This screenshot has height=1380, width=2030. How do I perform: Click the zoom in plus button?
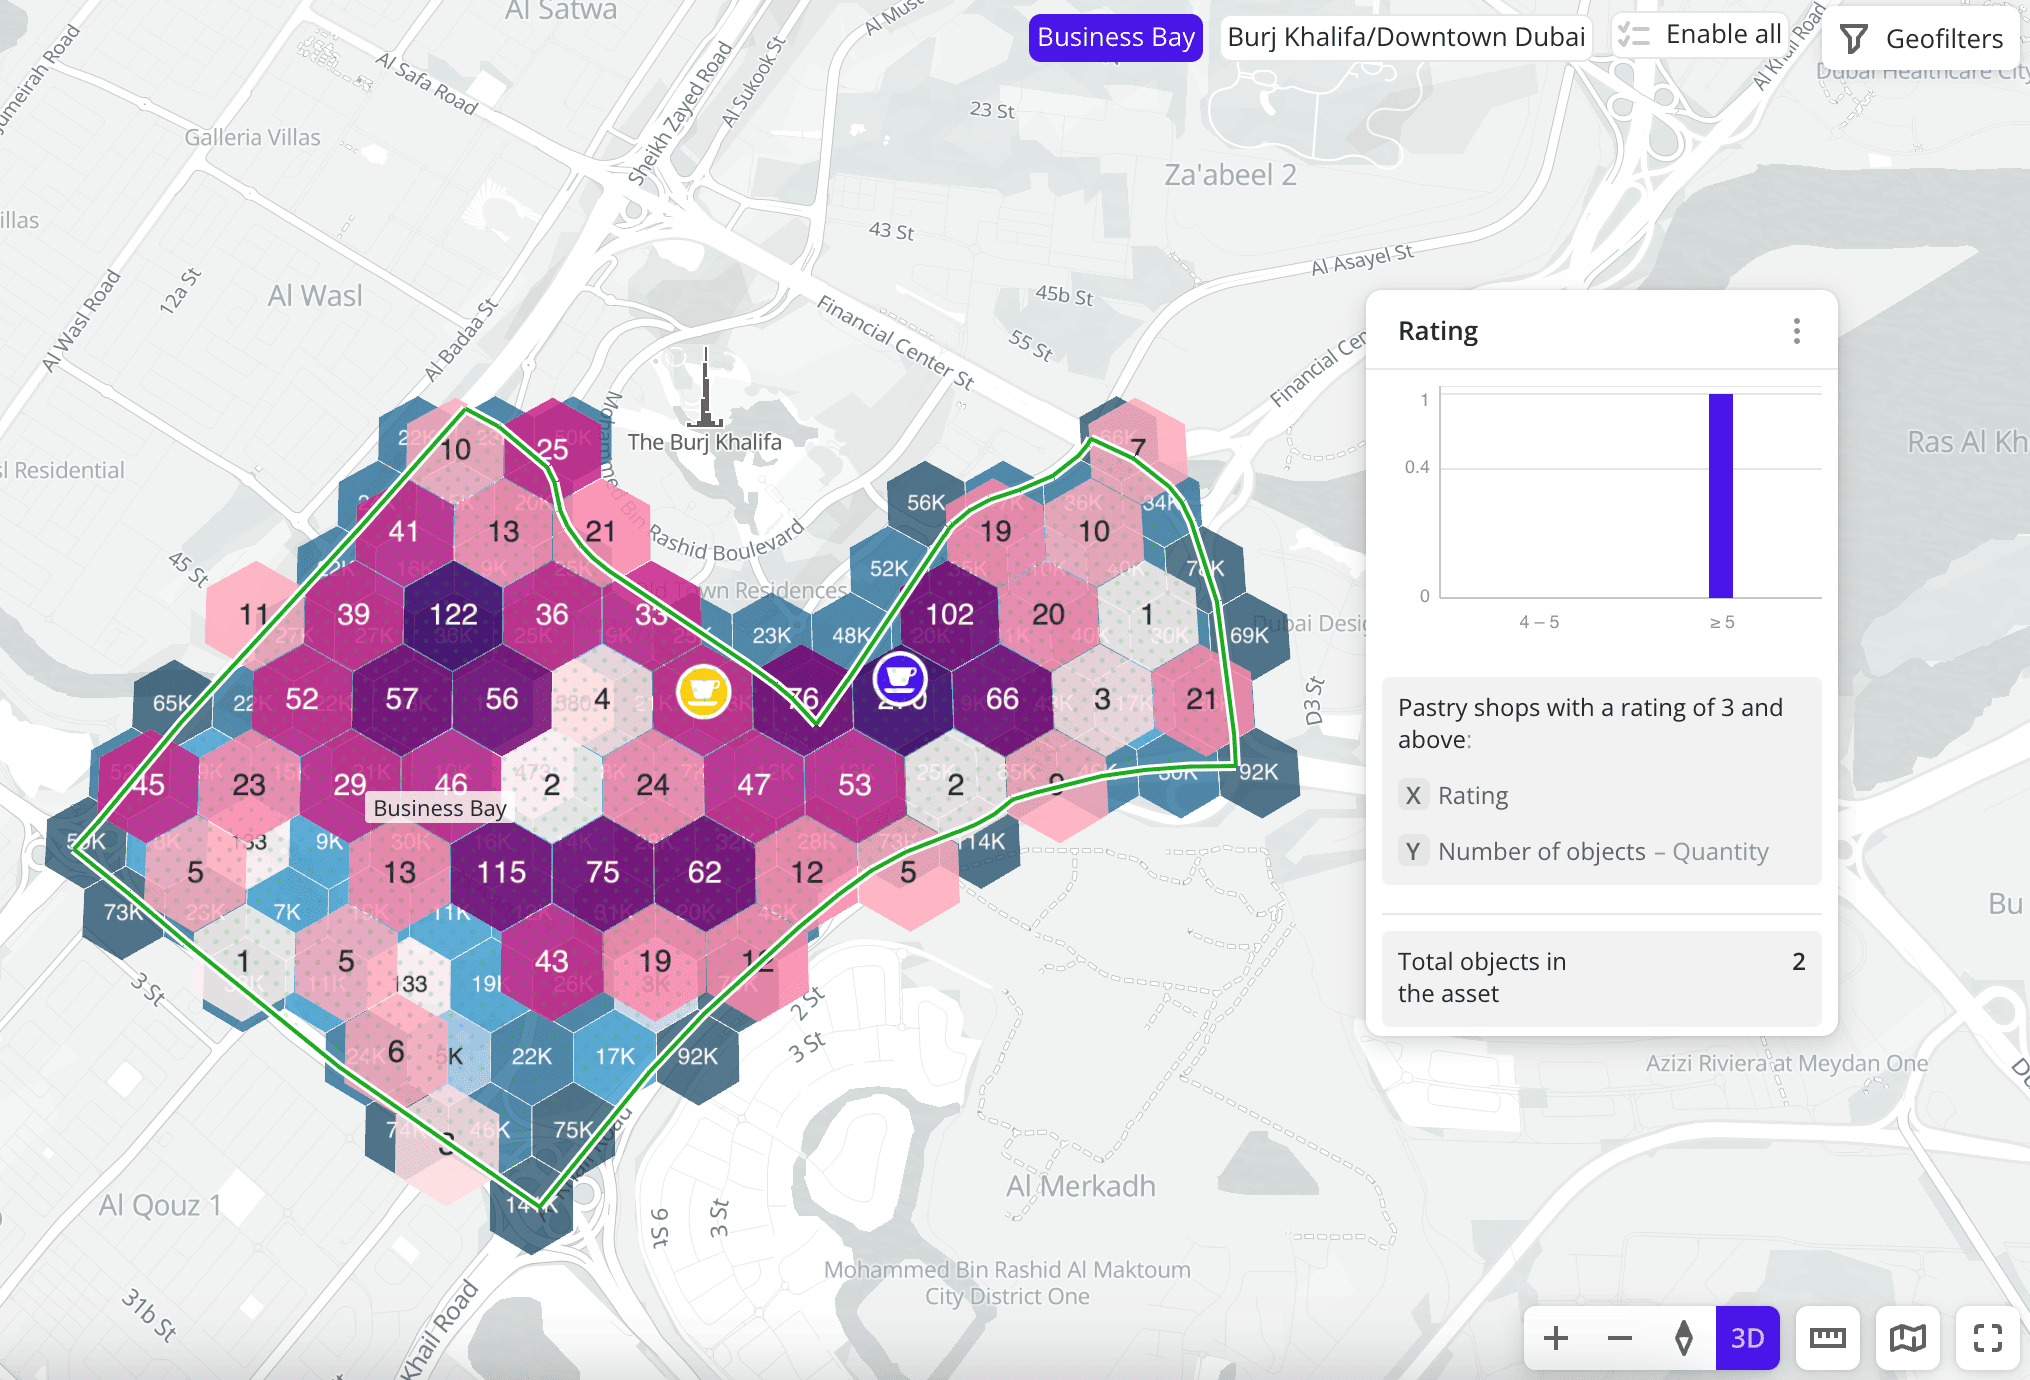(x=1555, y=1338)
